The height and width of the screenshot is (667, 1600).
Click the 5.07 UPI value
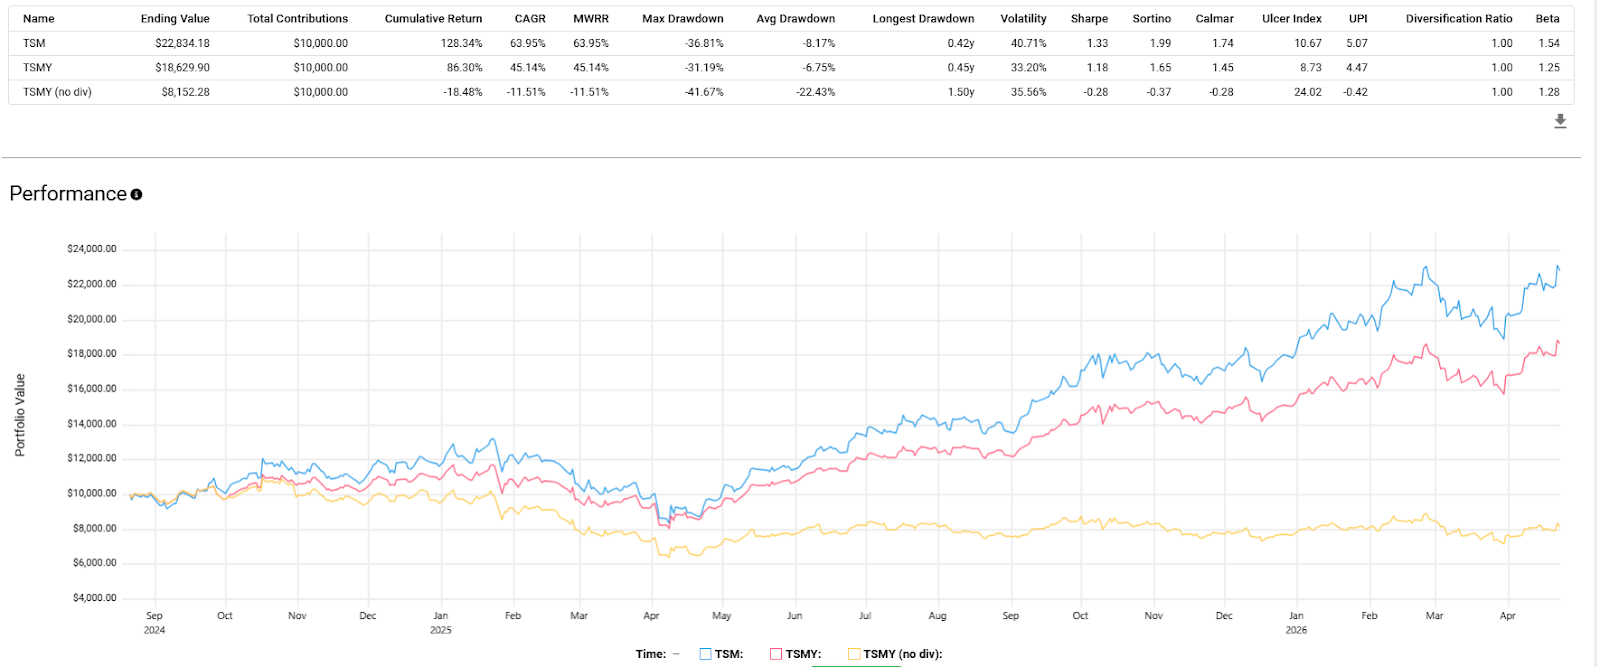pyautogui.click(x=1357, y=44)
